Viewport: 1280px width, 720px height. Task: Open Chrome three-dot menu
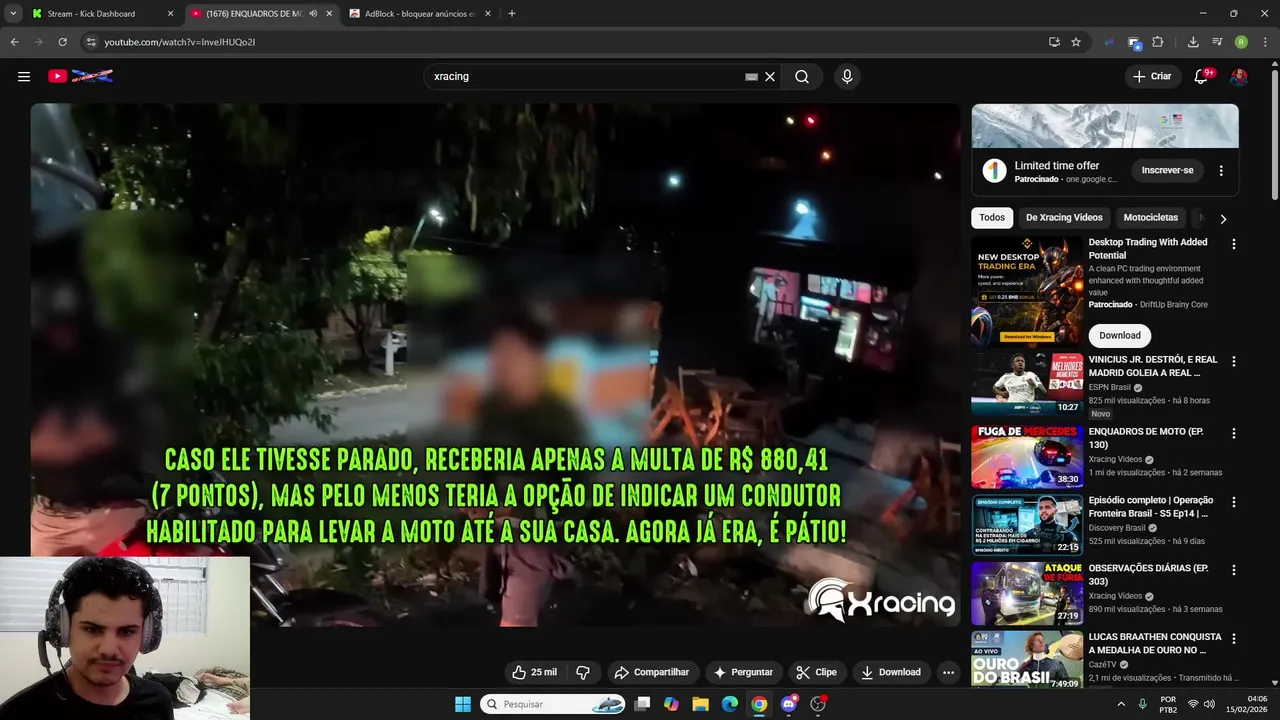pos(1265,42)
